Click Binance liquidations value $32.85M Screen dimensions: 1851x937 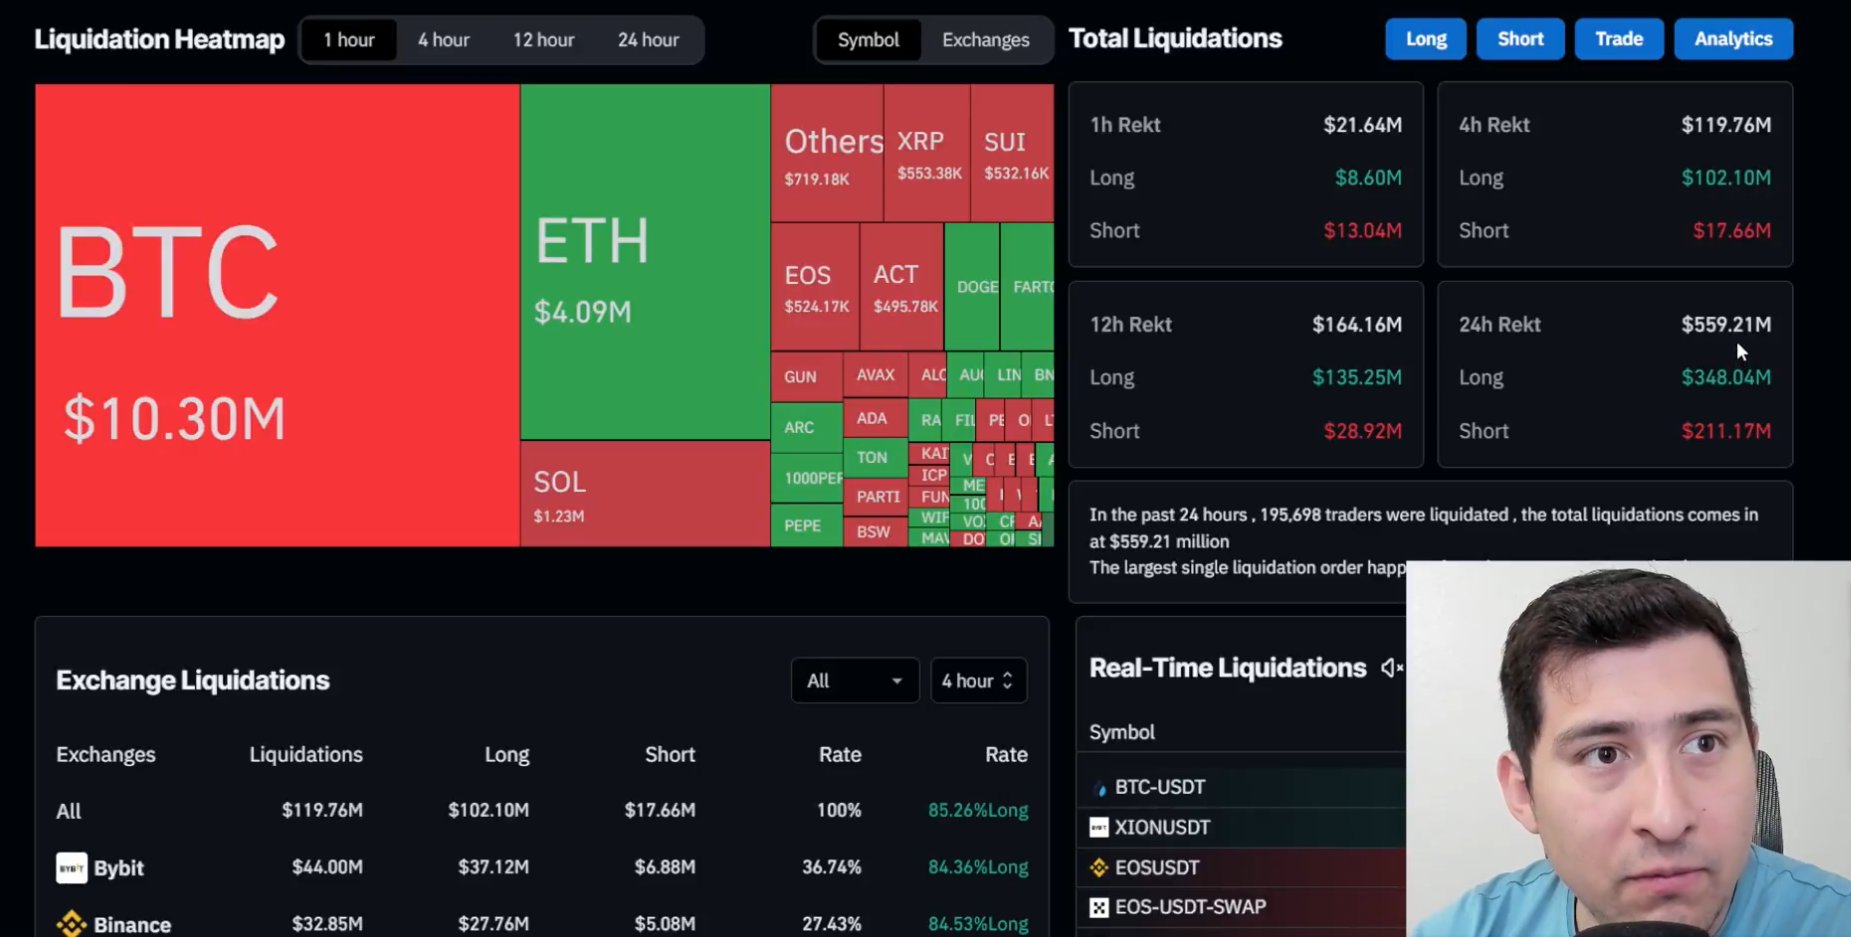point(327,924)
